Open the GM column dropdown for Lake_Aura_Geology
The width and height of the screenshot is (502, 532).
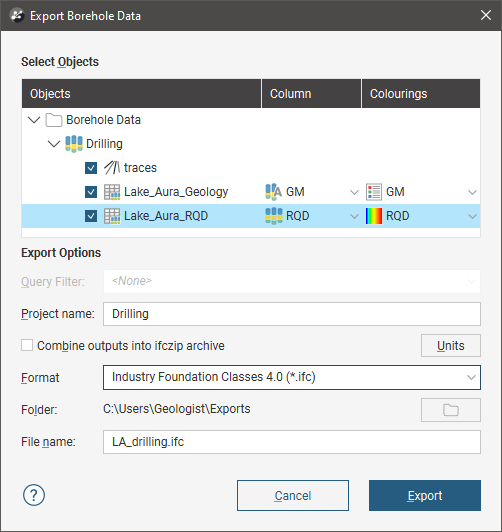pyautogui.click(x=354, y=192)
